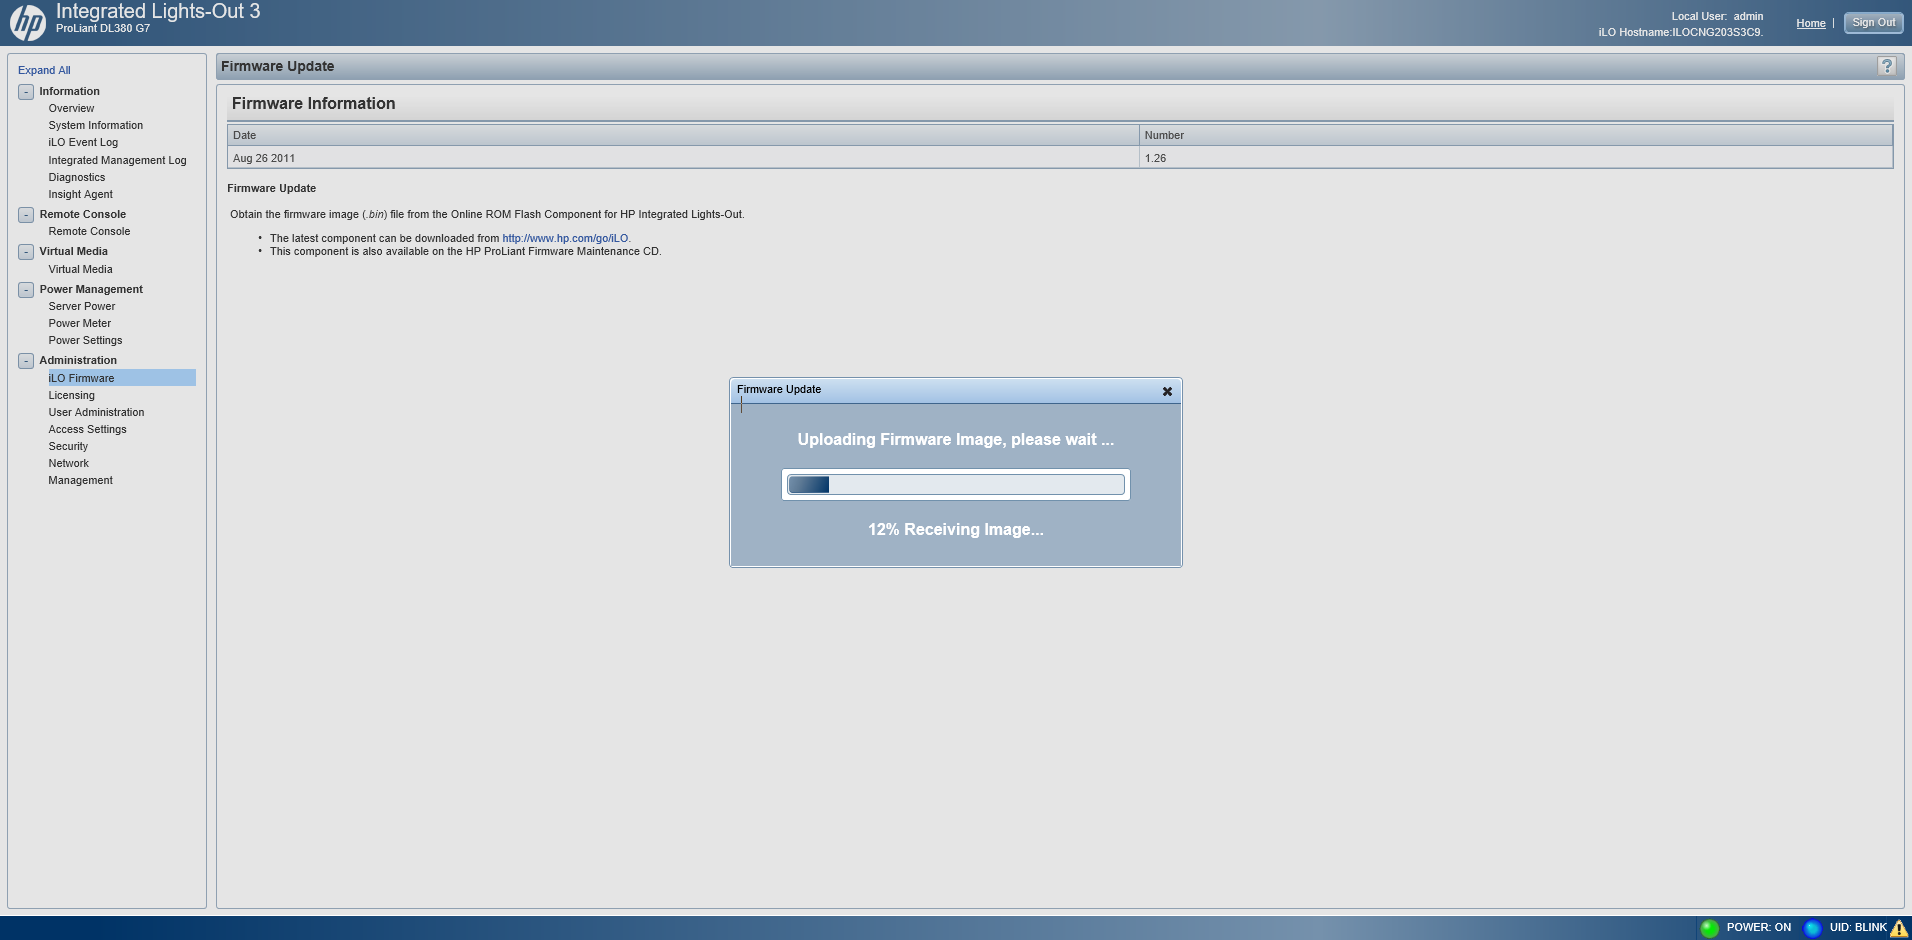Viewport: 1912px width, 940px height.
Task: Collapse the Power Management section
Action: pyautogui.click(x=26, y=290)
